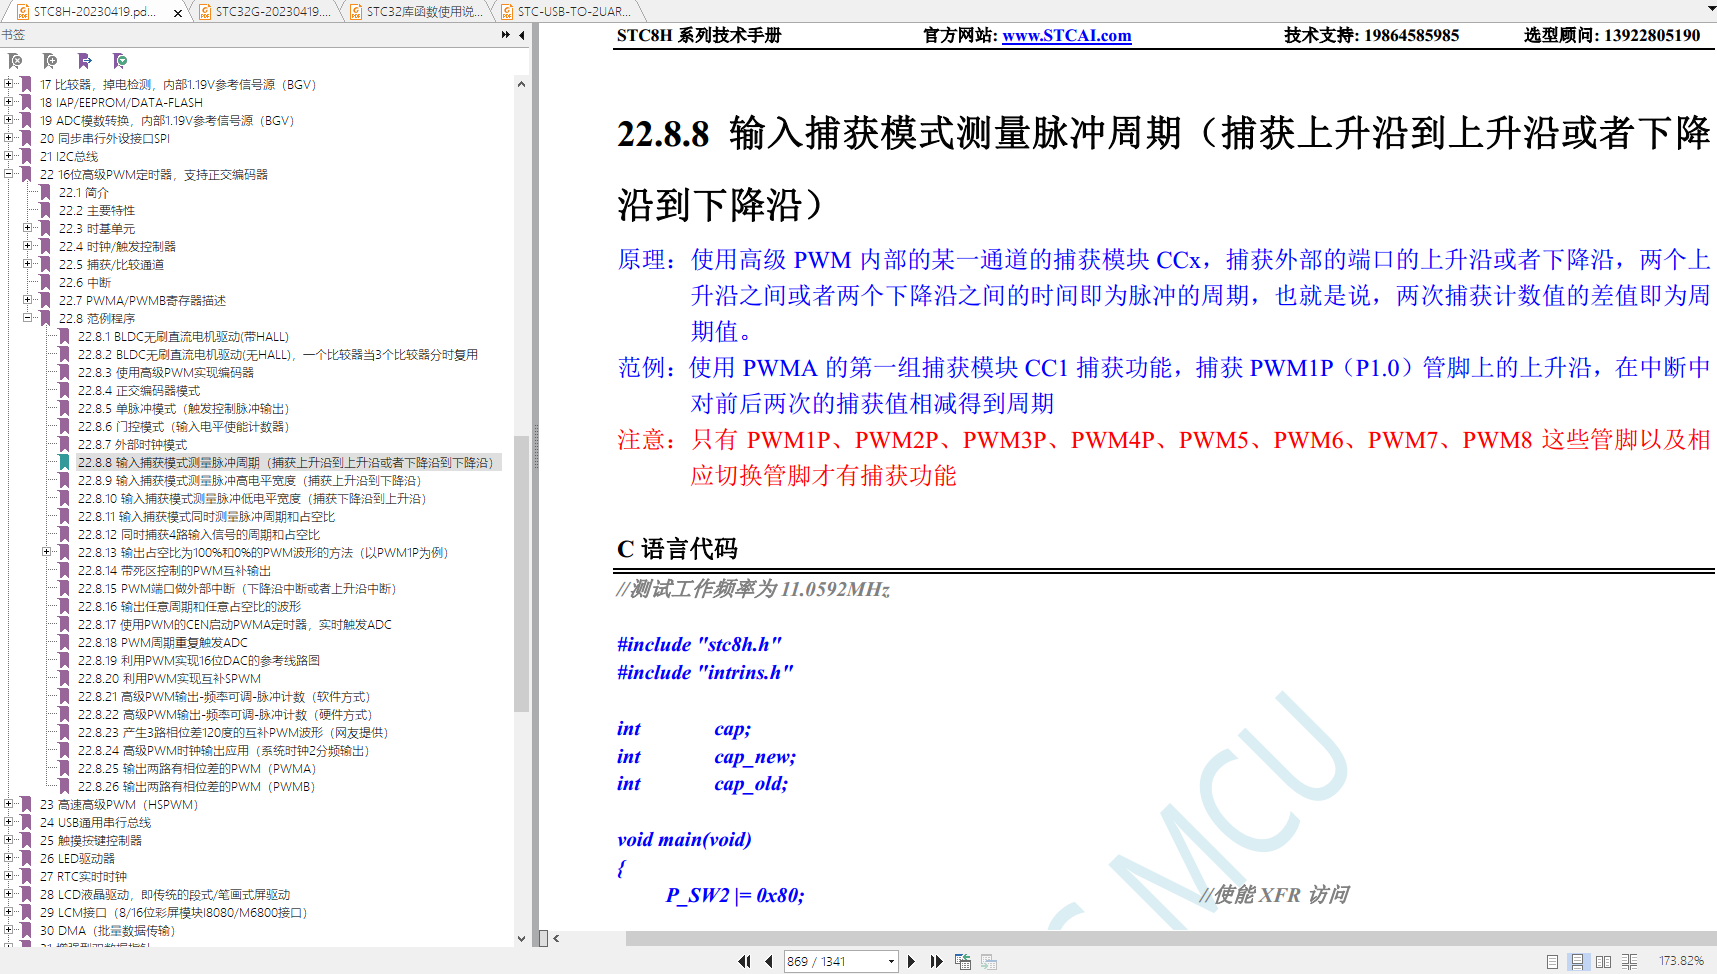1717x974 pixels.
Task: Click the document horizontal scrollbar thumb
Action: tap(1171, 938)
